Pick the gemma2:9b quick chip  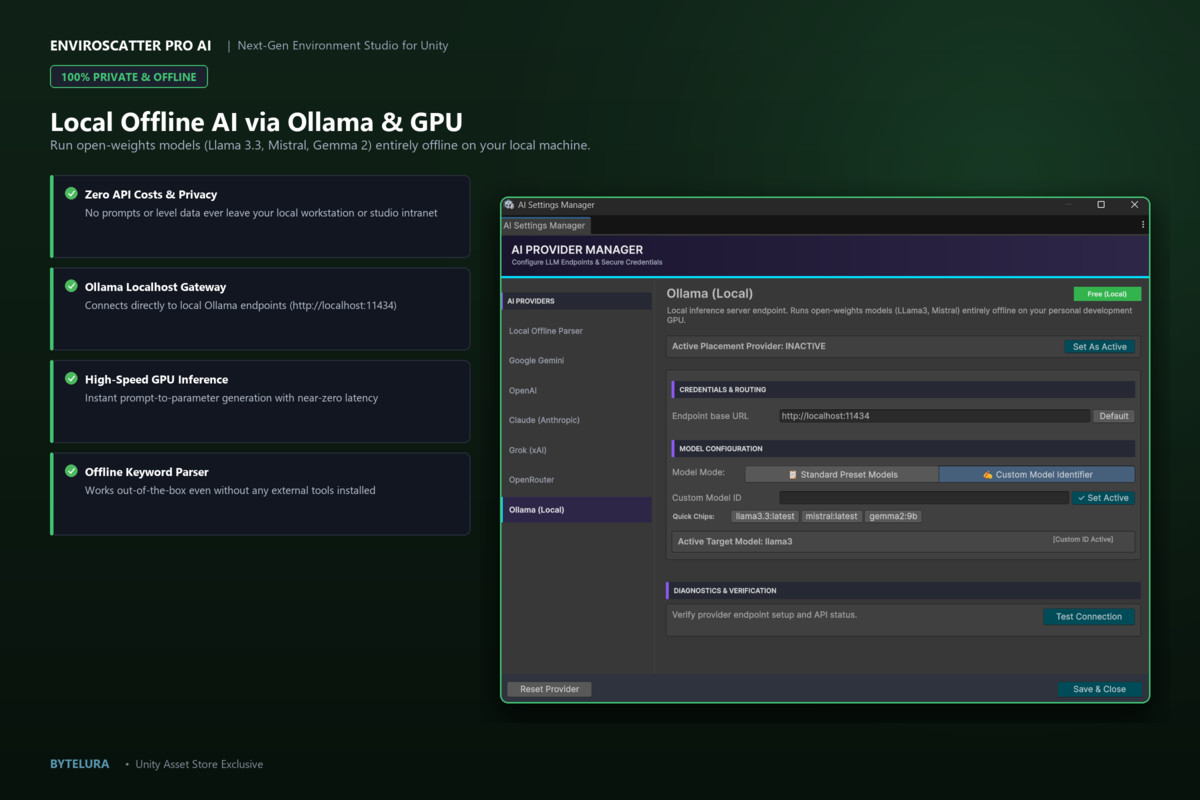pos(893,517)
